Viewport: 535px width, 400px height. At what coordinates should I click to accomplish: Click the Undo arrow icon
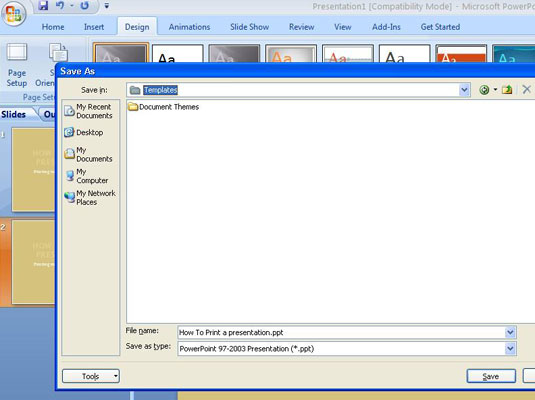pyautogui.click(x=60, y=5)
